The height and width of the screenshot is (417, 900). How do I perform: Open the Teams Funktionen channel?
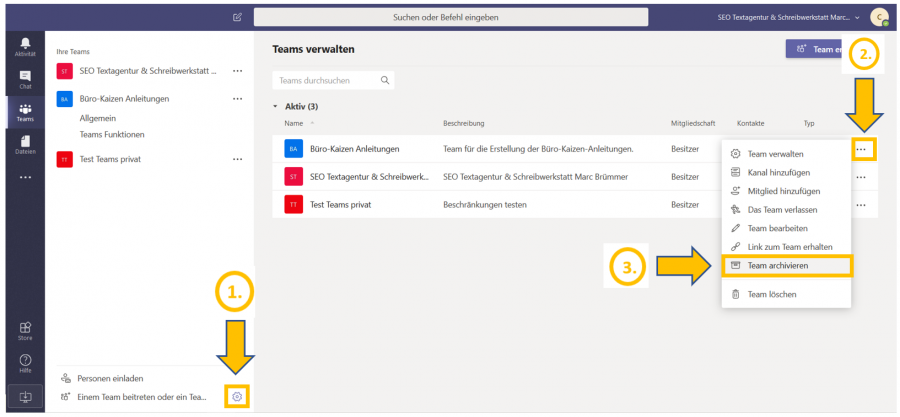[112, 135]
